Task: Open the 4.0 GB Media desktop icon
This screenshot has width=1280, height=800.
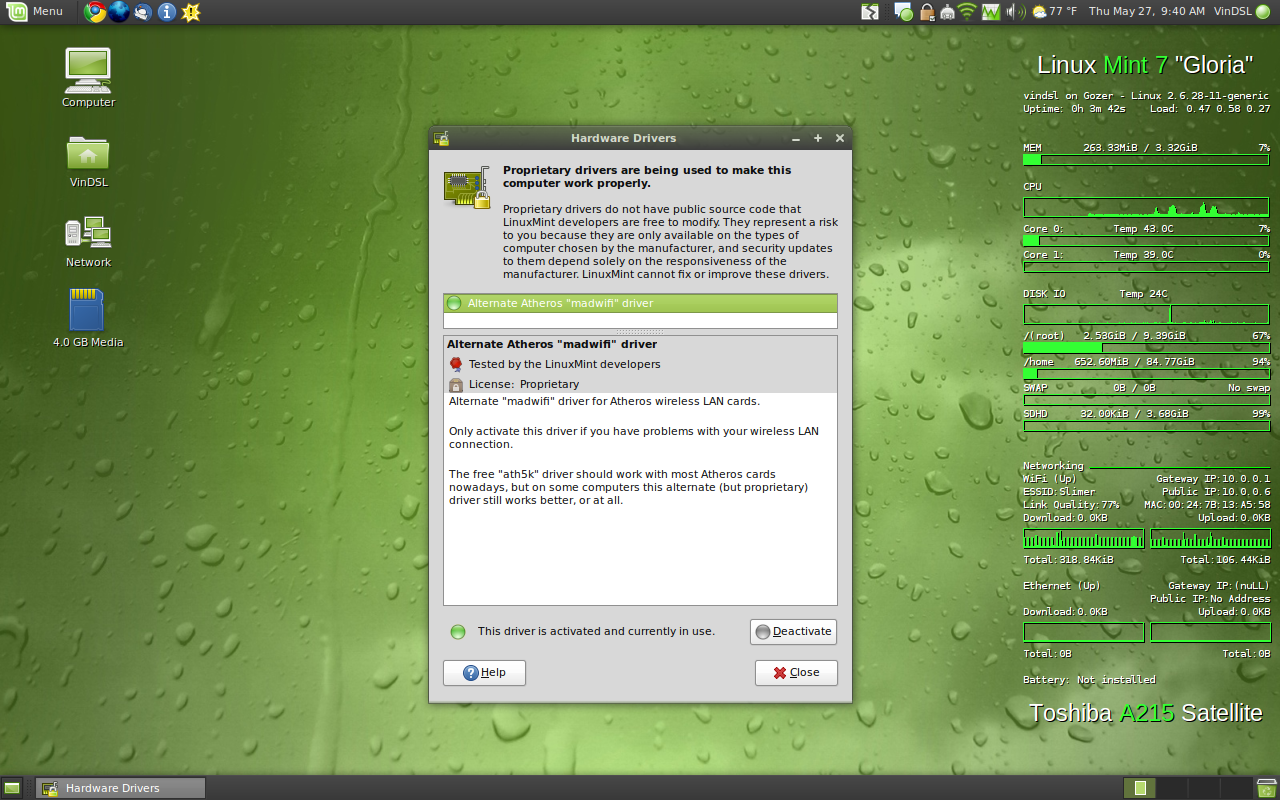Action: (87, 315)
